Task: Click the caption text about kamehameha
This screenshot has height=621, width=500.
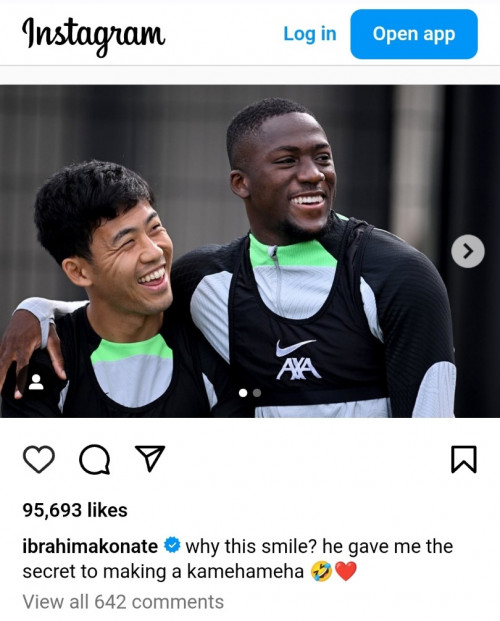Action: tap(238, 559)
